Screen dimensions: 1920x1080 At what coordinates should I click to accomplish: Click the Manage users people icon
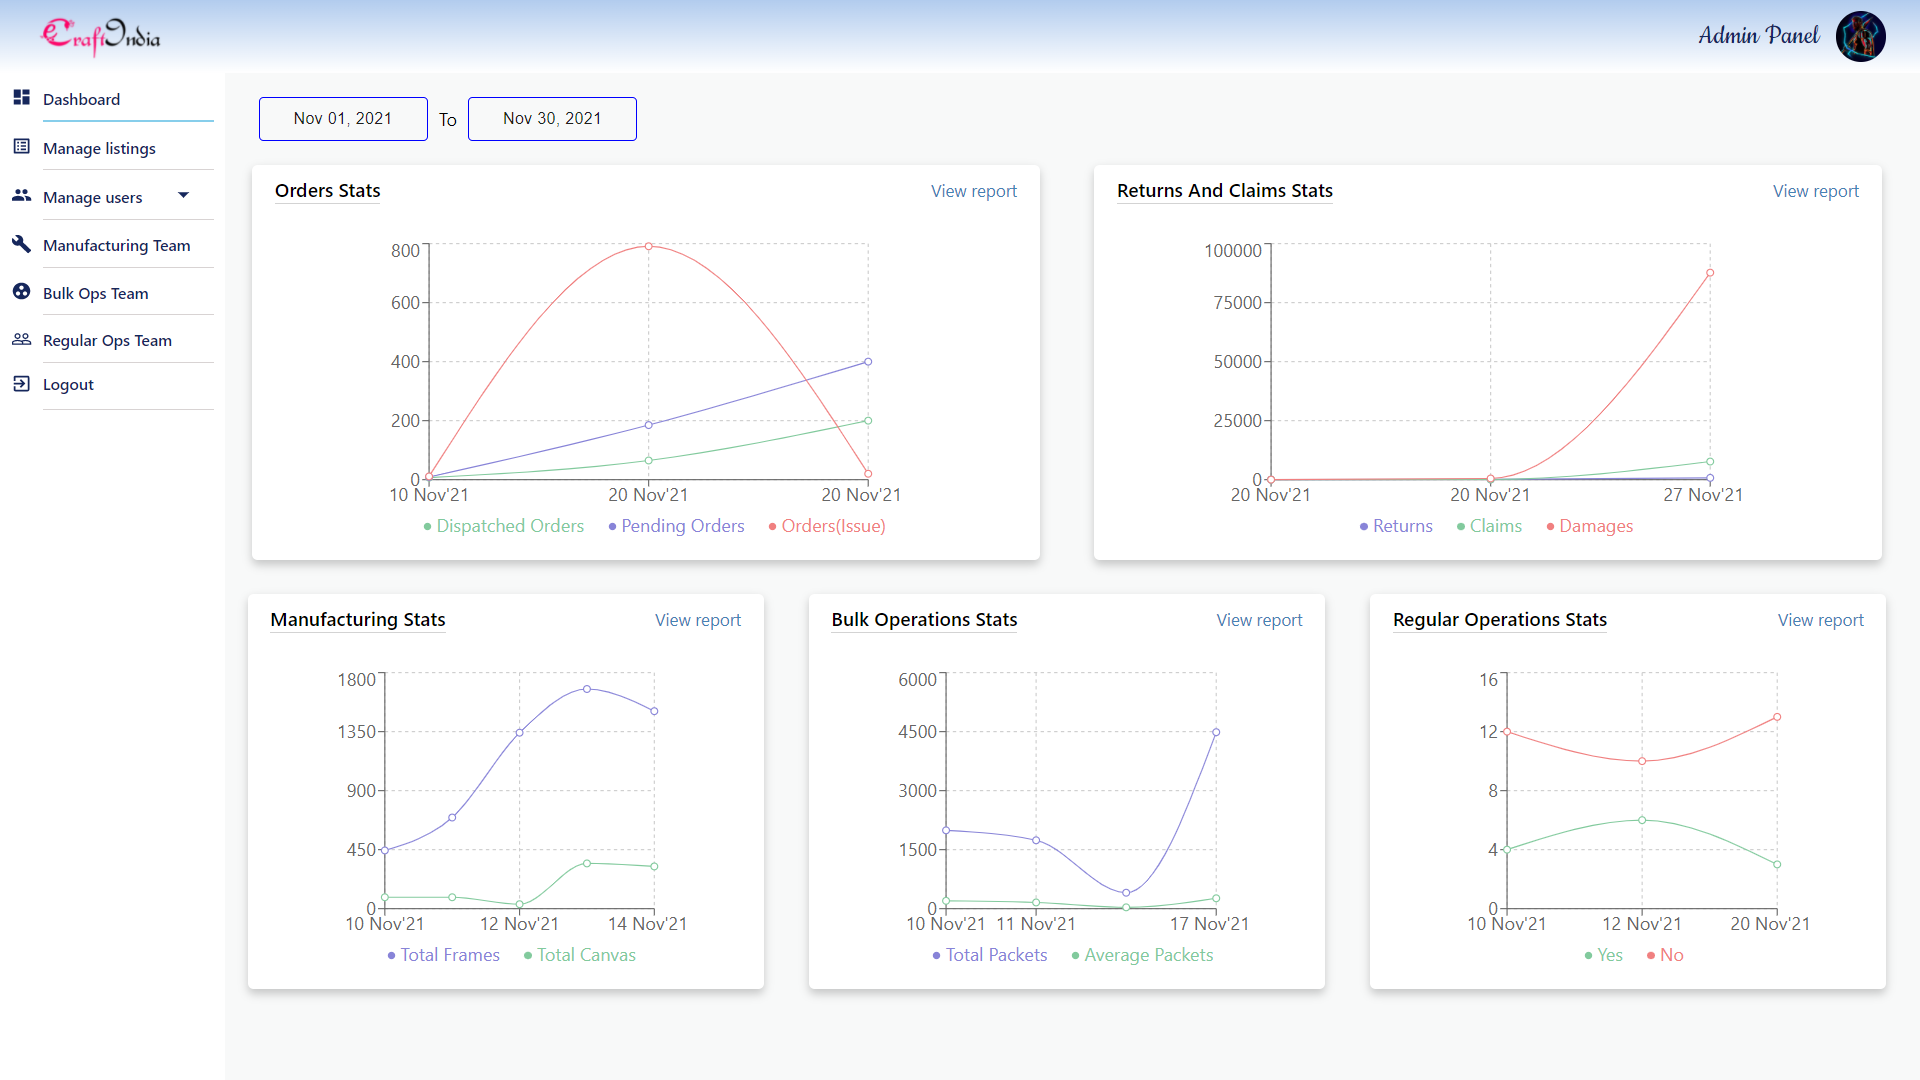22,195
